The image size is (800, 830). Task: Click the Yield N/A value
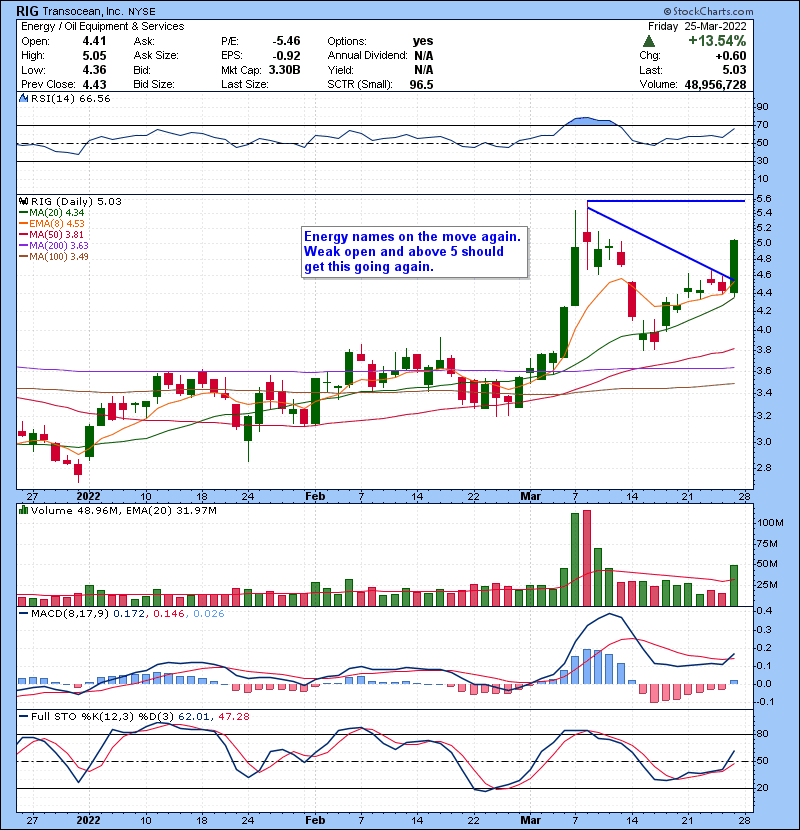coord(424,70)
